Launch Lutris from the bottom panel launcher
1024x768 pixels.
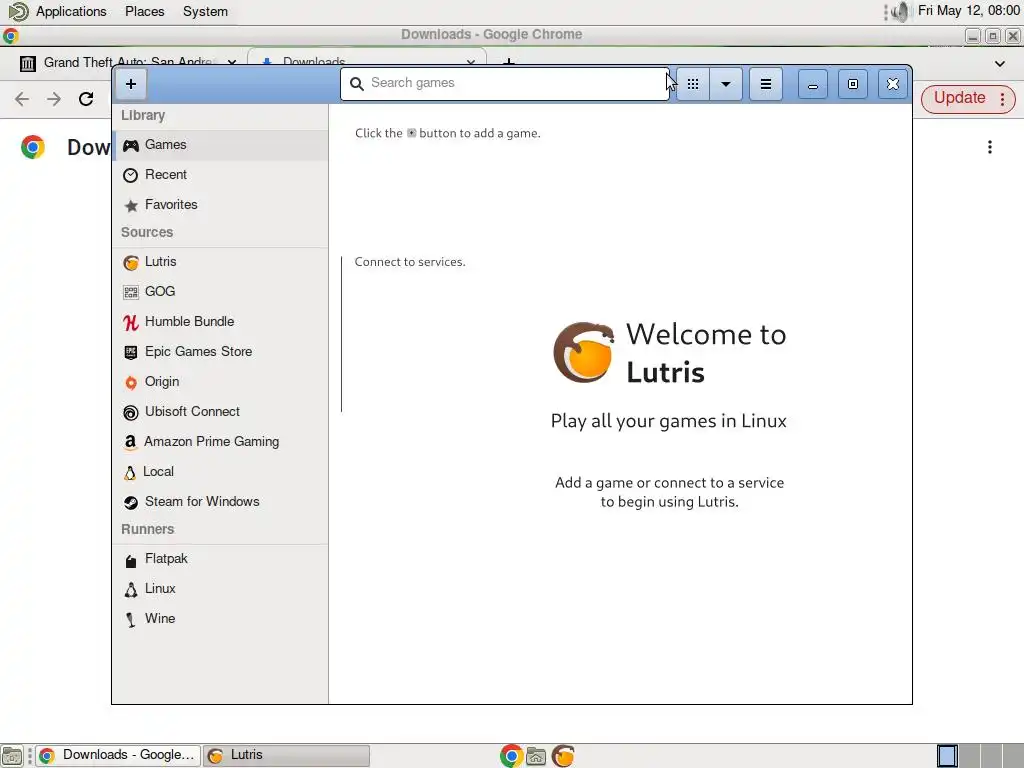tap(563, 756)
